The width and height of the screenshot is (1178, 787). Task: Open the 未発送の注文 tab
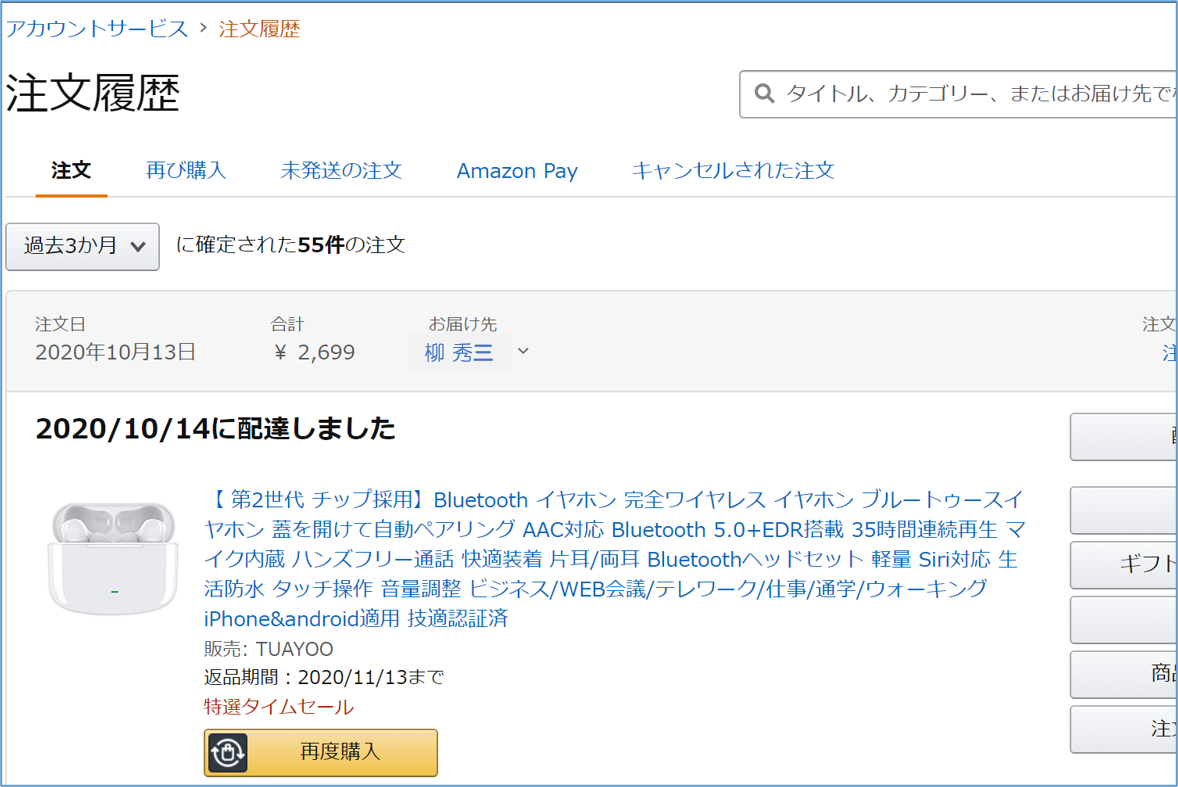(341, 170)
